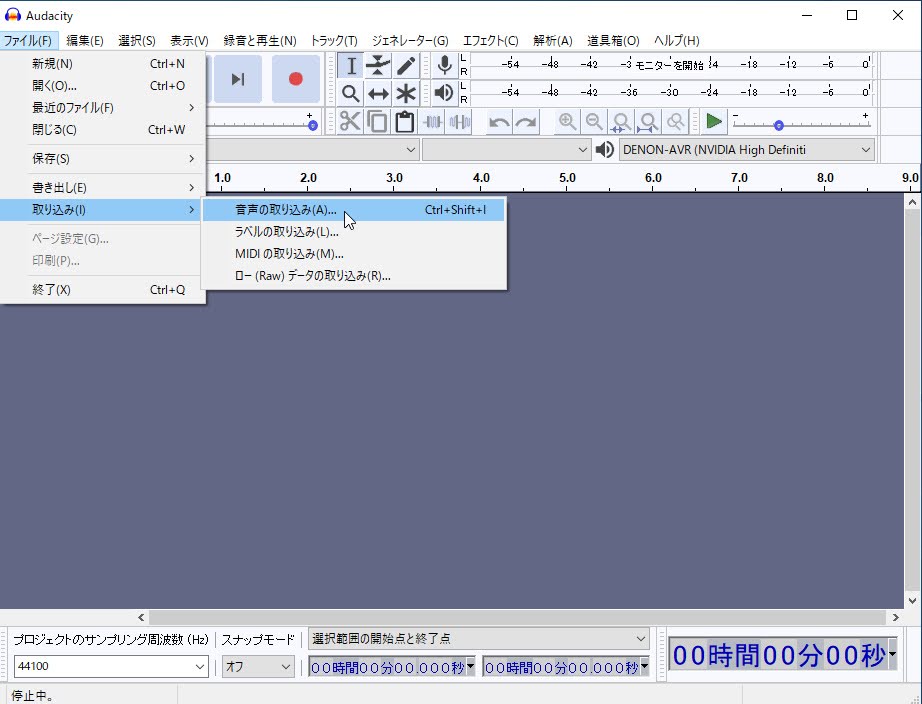Image resolution: width=922 pixels, height=704 pixels.
Task: Click the recording meter to start monitoring
Action: (x=668, y=65)
